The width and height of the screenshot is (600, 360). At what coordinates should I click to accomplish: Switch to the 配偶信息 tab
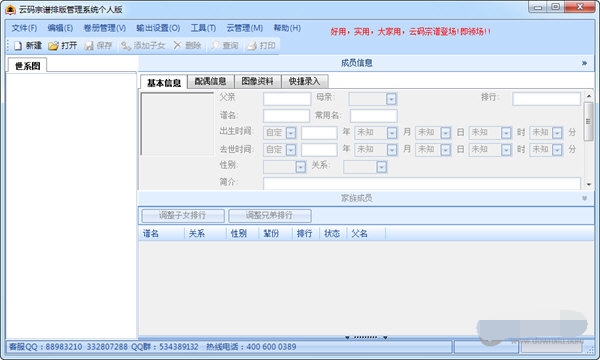click(210, 81)
